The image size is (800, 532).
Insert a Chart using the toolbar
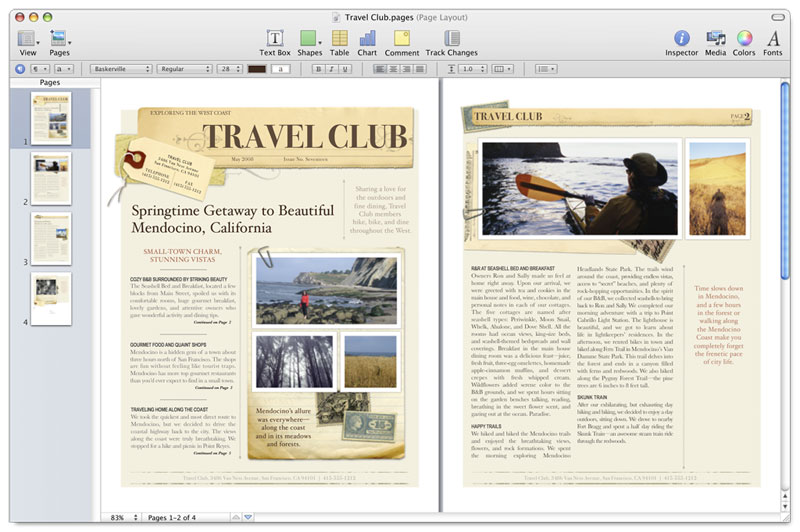coord(367,39)
